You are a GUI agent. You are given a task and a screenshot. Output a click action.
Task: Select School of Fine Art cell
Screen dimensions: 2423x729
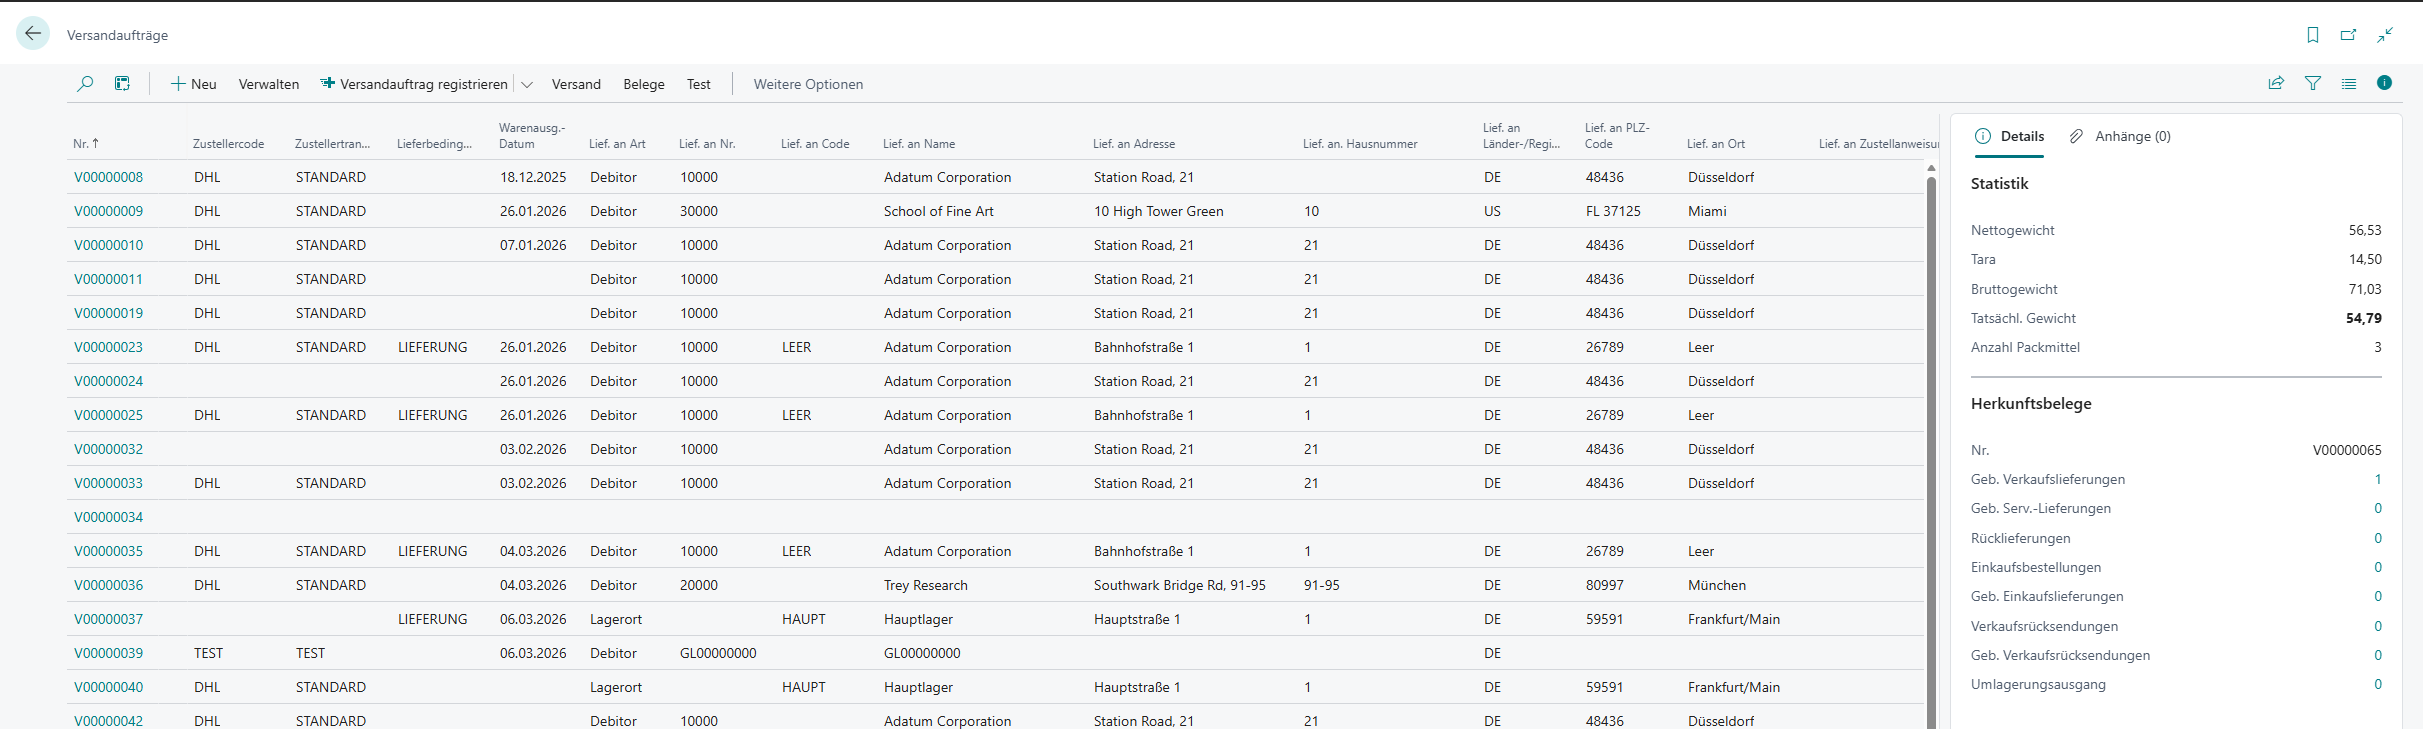938,211
